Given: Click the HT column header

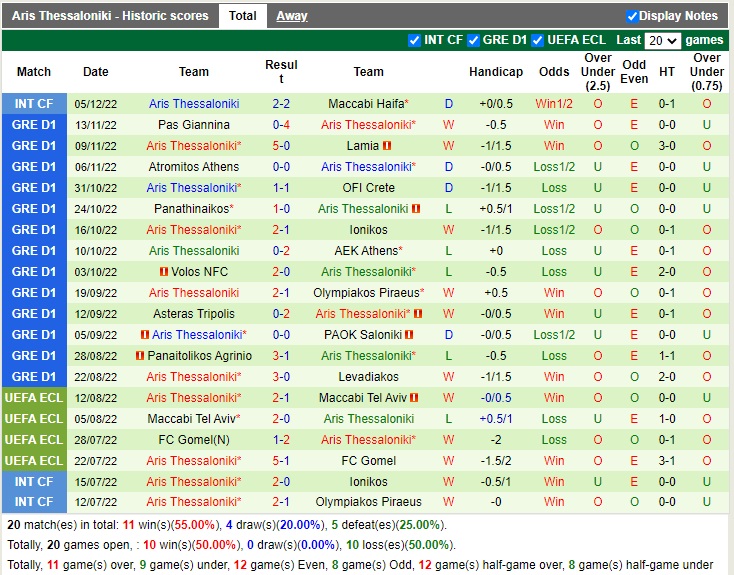Looking at the screenshot, I should (x=667, y=72).
